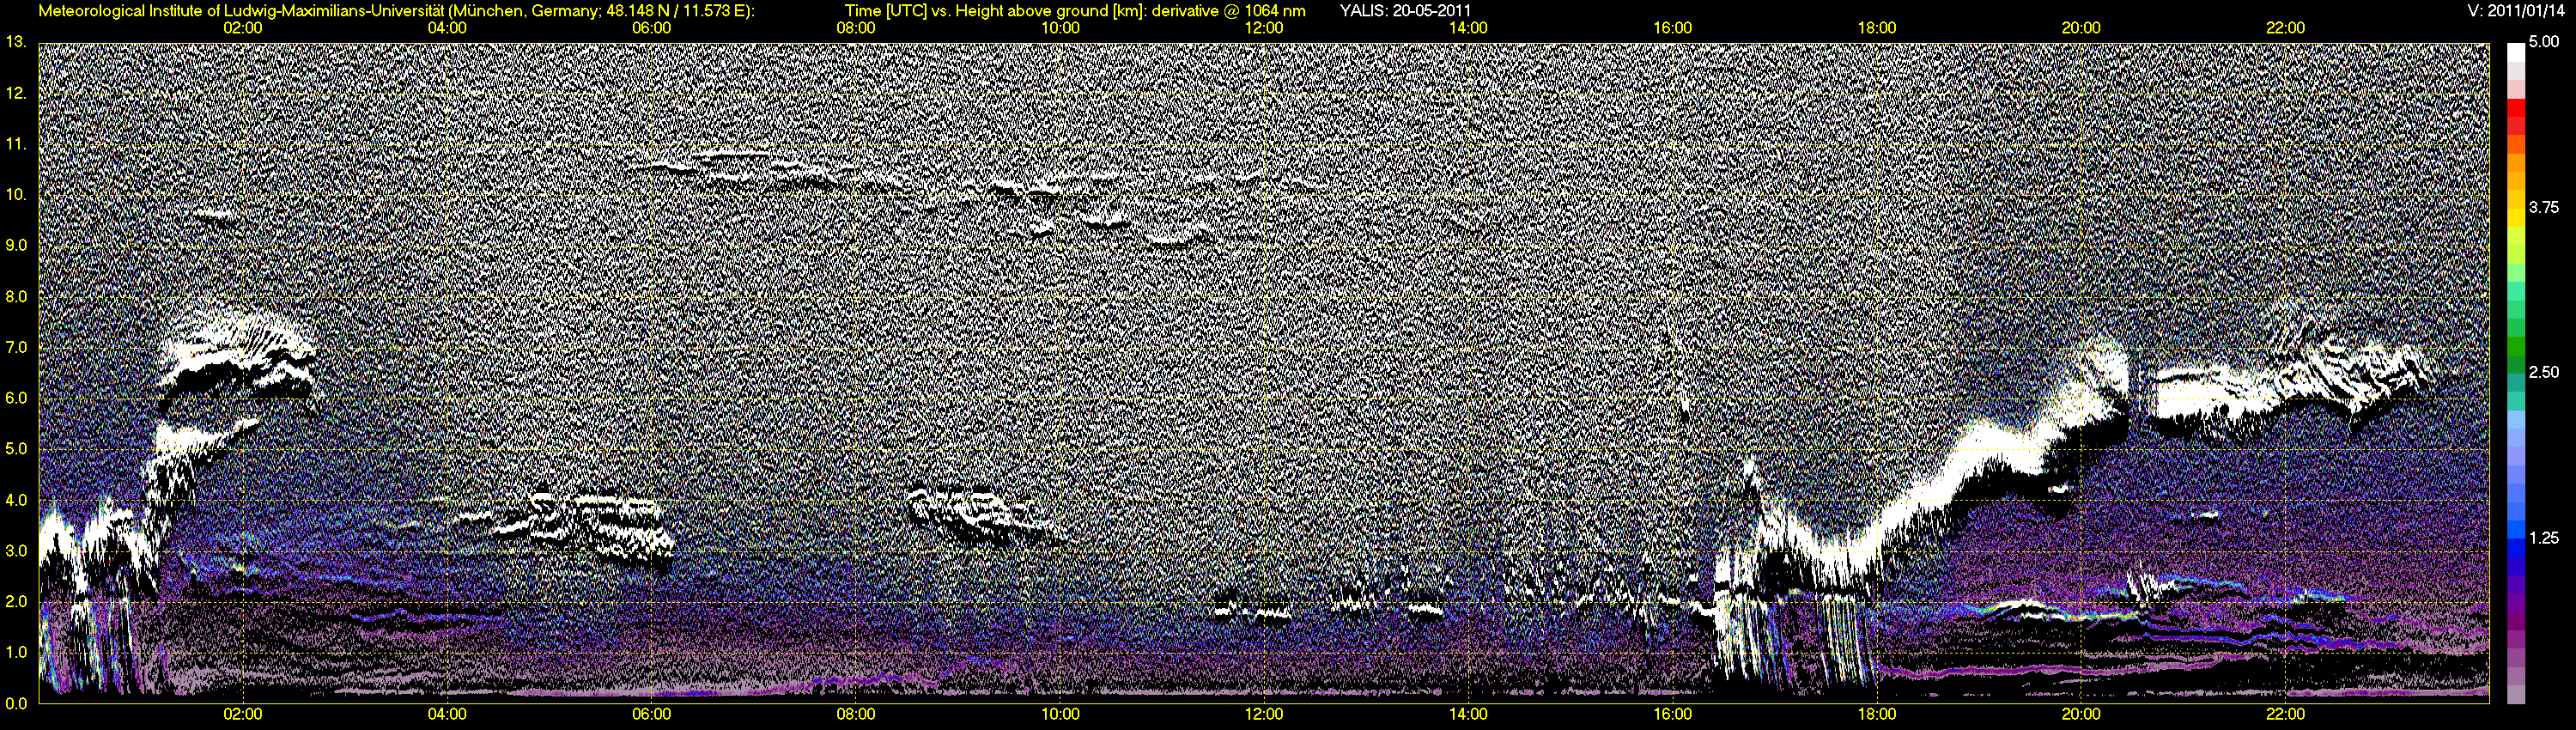
Task: Click the '14:00' label on the upper time axis
Action: click(x=1468, y=28)
